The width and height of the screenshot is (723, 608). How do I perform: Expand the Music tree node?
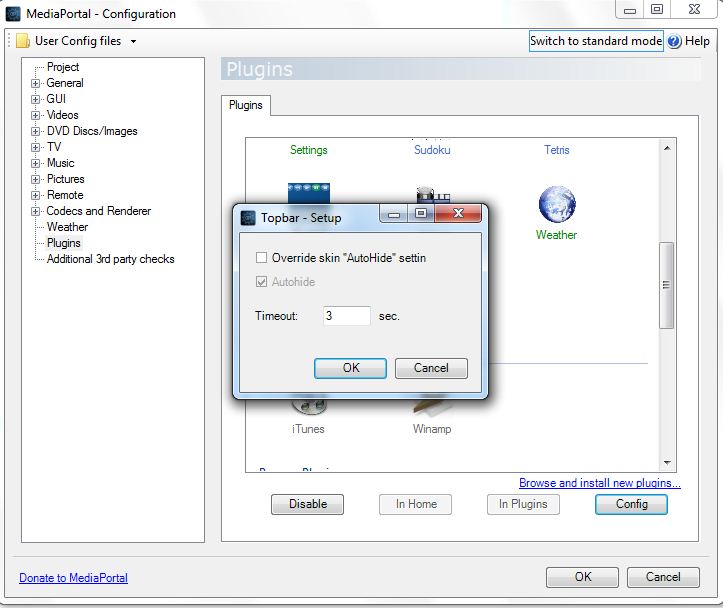tap(36, 164)
